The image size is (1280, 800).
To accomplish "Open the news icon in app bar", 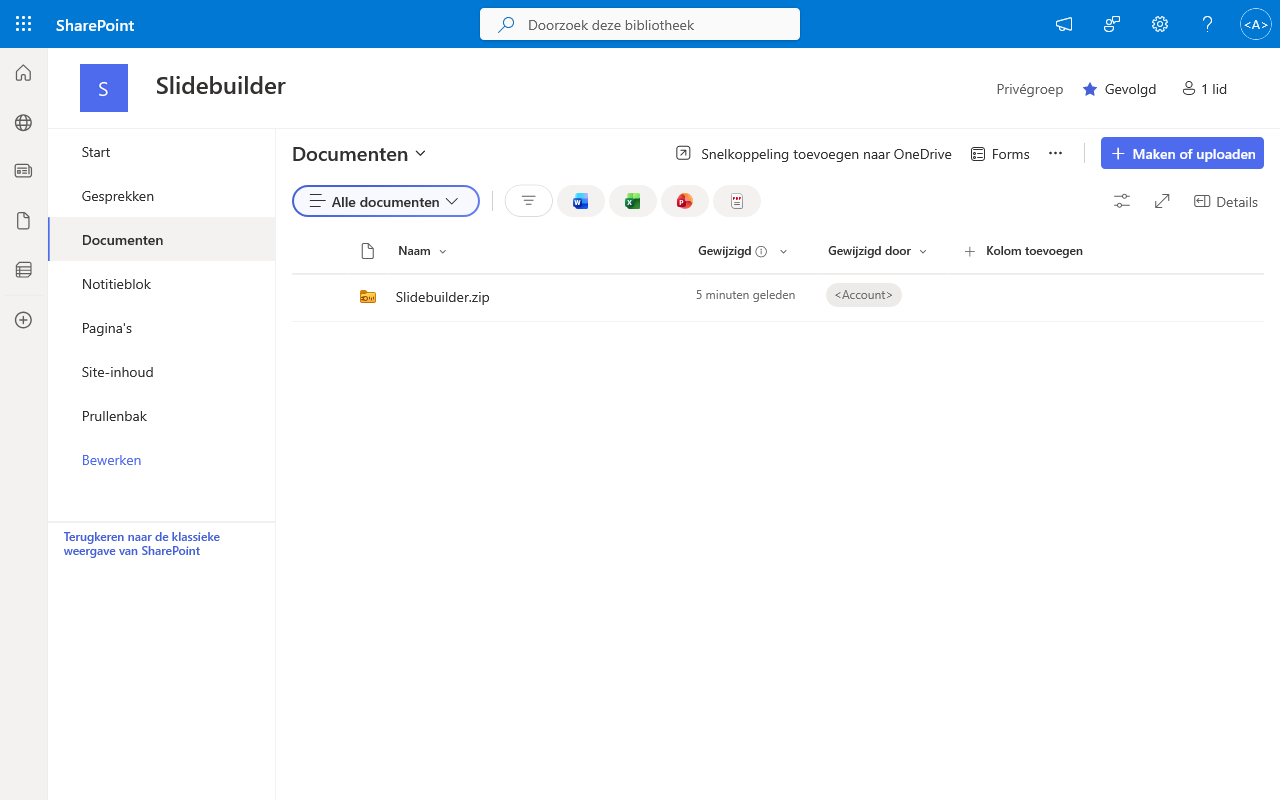I will click(23, 171).
